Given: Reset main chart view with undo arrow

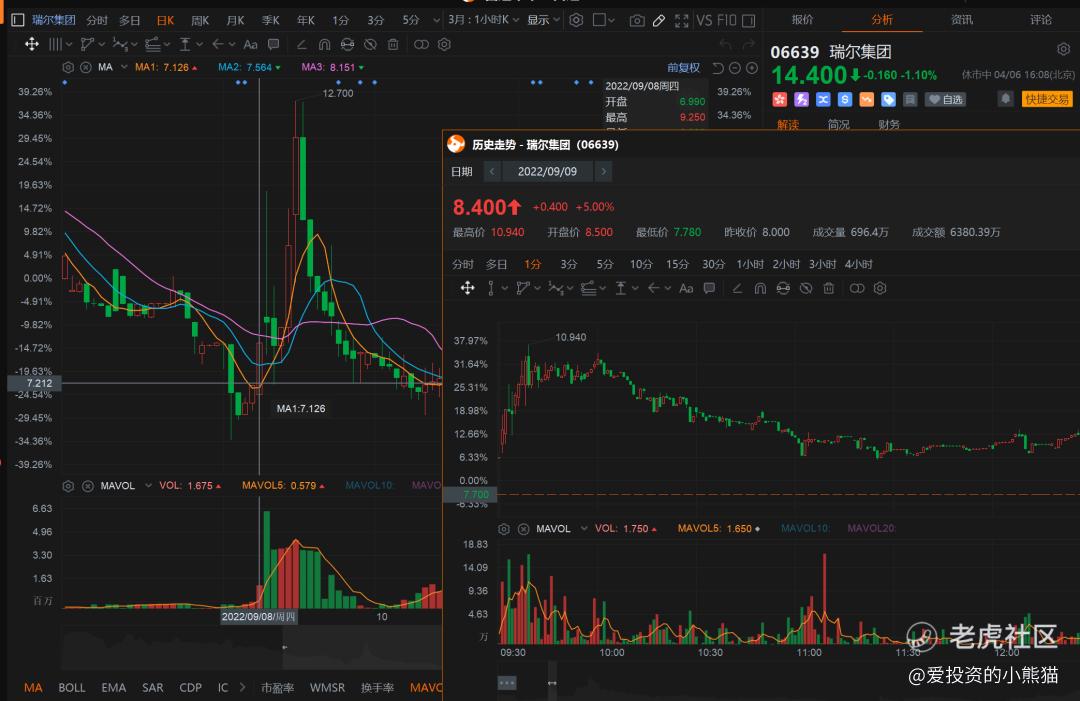Looking at the screenshot, I should (x=718, y=68).
